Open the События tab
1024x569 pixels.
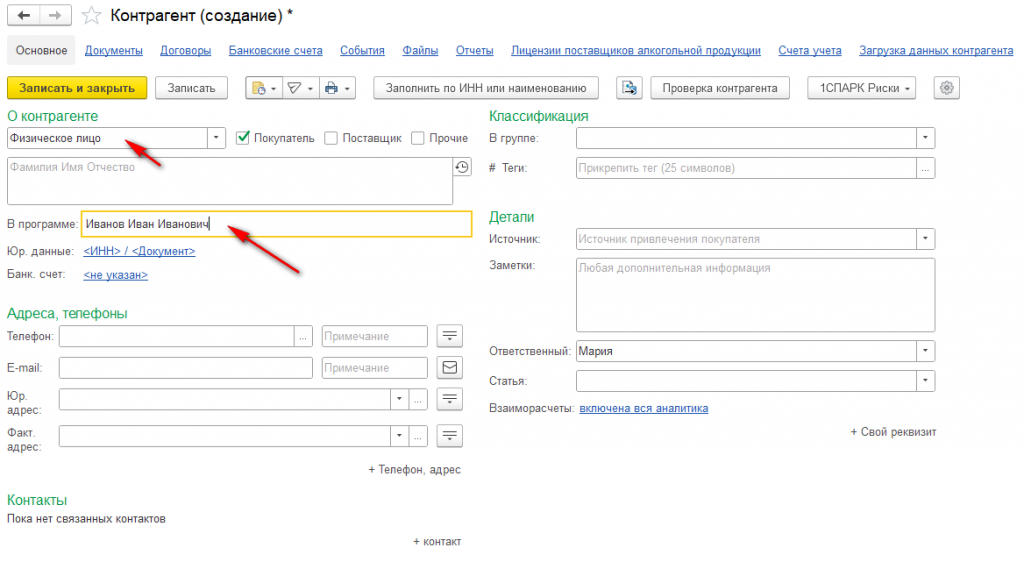(x=362, y=50)
